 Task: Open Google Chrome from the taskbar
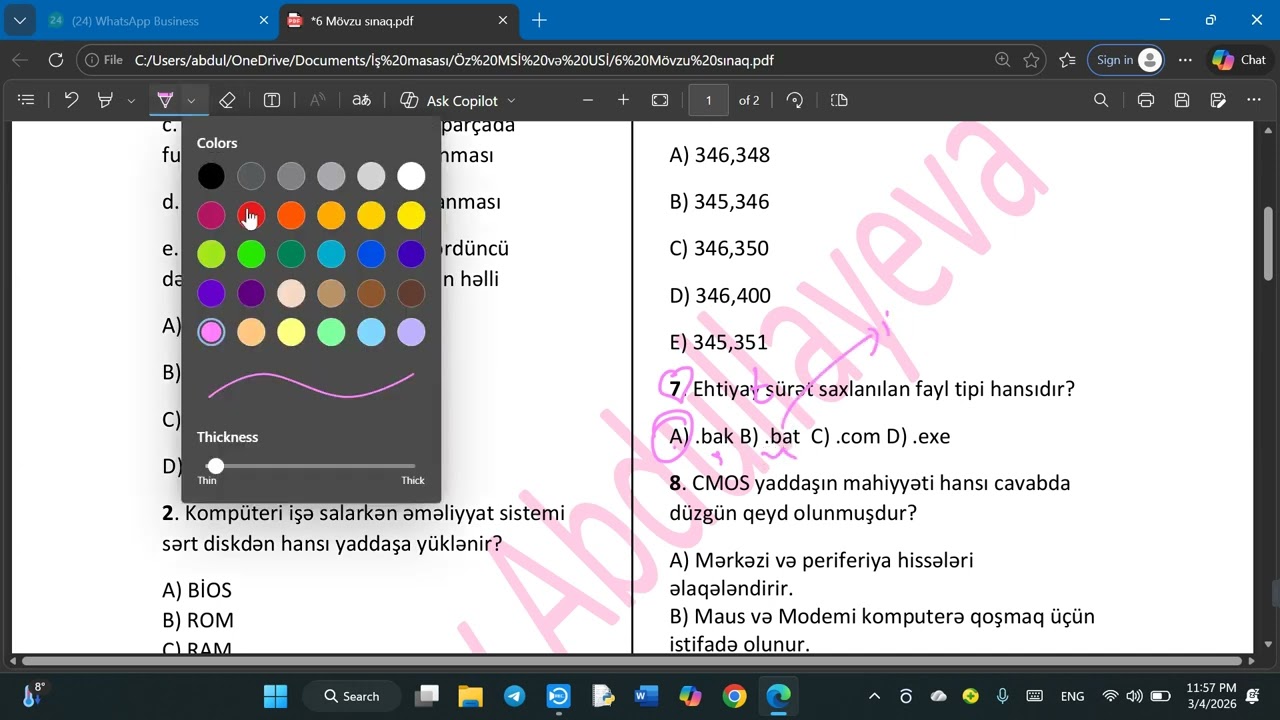tap(734, 696)
